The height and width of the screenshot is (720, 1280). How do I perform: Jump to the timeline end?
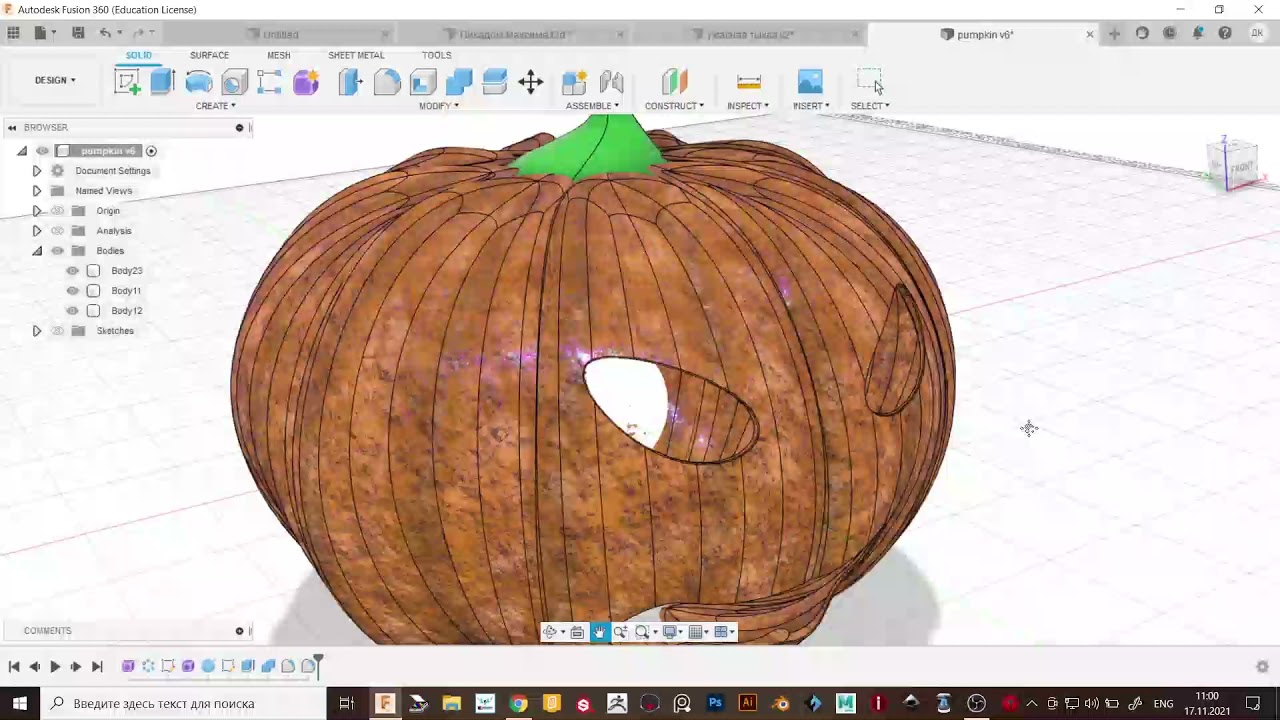tap(97, 666)
